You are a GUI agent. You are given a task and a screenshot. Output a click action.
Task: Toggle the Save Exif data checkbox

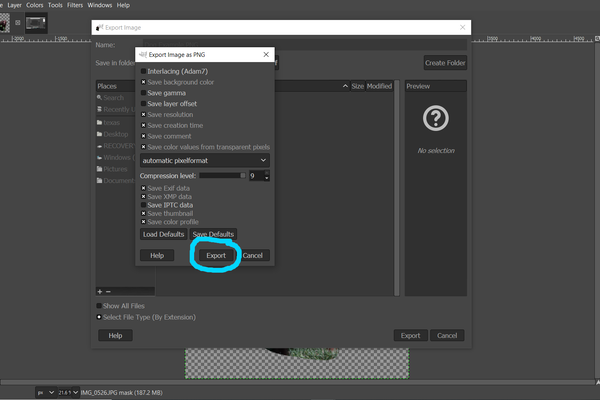[143, 188]
